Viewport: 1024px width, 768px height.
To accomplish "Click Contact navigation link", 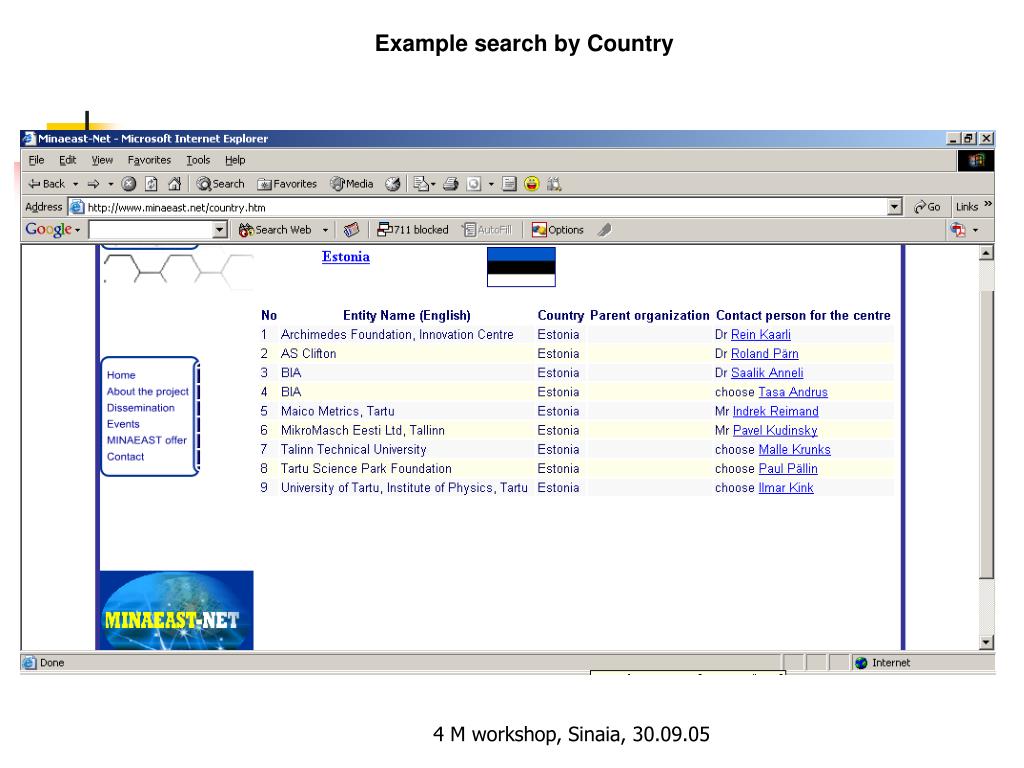I will pos(125,456).
